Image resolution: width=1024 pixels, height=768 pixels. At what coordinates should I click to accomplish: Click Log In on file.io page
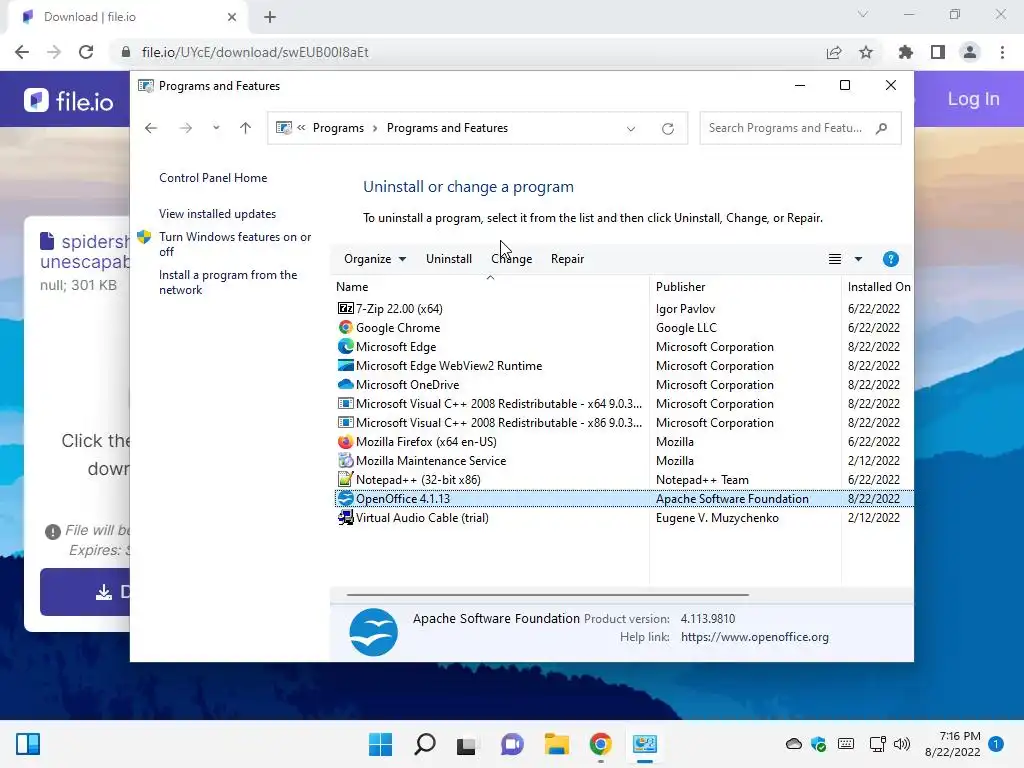(x=973, y=99)
